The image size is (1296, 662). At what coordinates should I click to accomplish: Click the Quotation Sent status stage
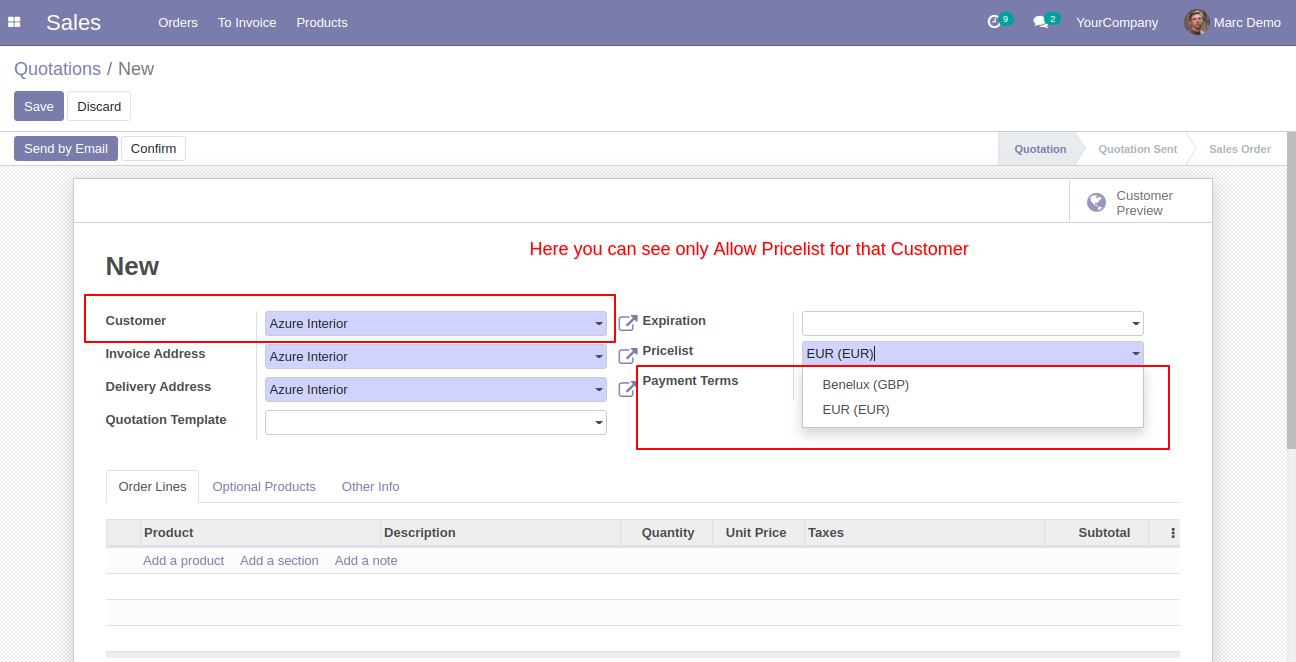(x=1137, y=149)
